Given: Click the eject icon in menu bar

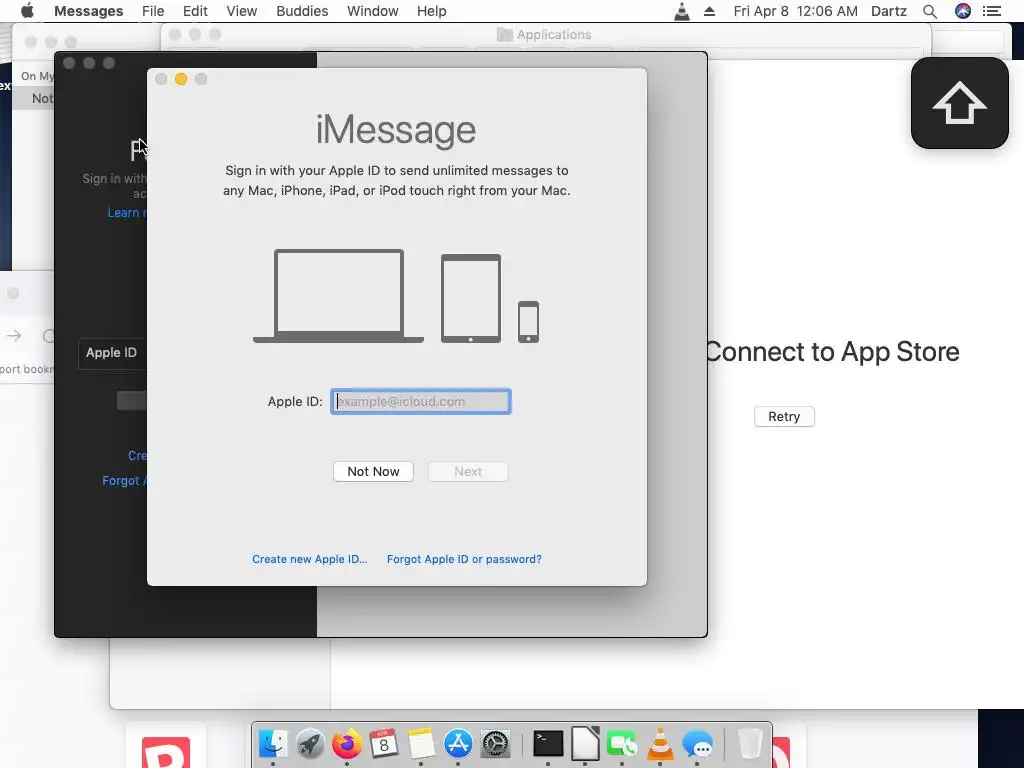Looking at the screenshot, I should point(709,11).
